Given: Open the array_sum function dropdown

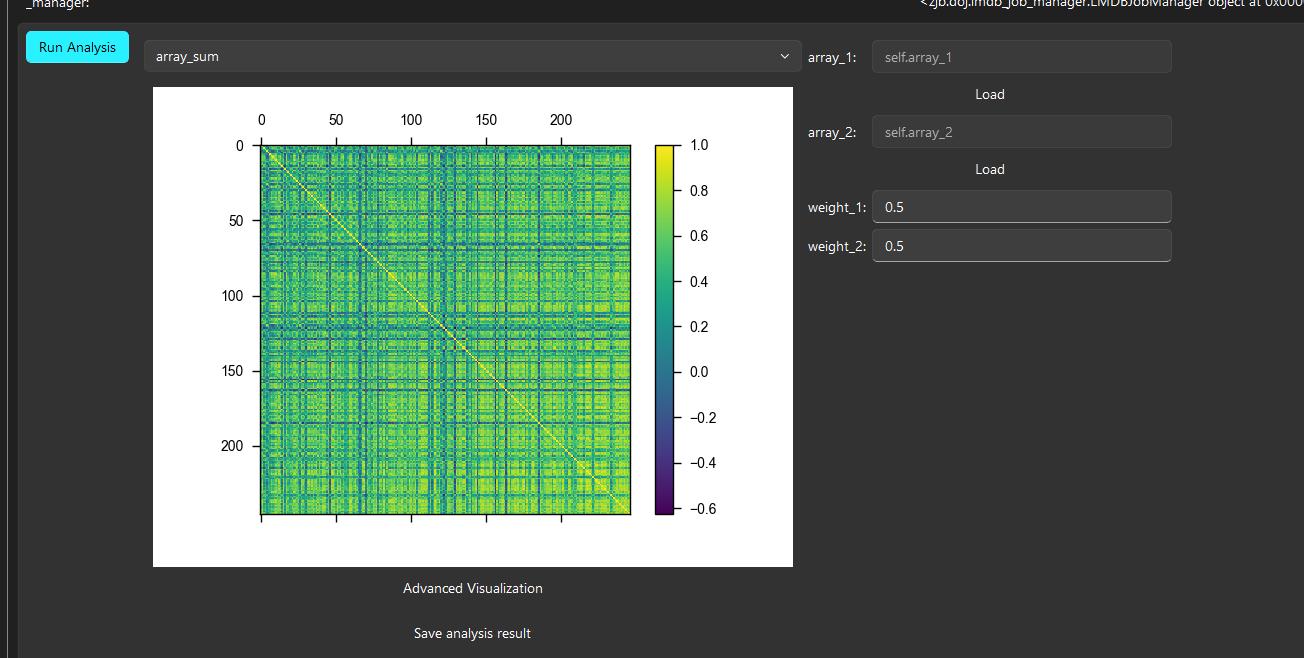Looking at the screenshot, I should 472,57.
